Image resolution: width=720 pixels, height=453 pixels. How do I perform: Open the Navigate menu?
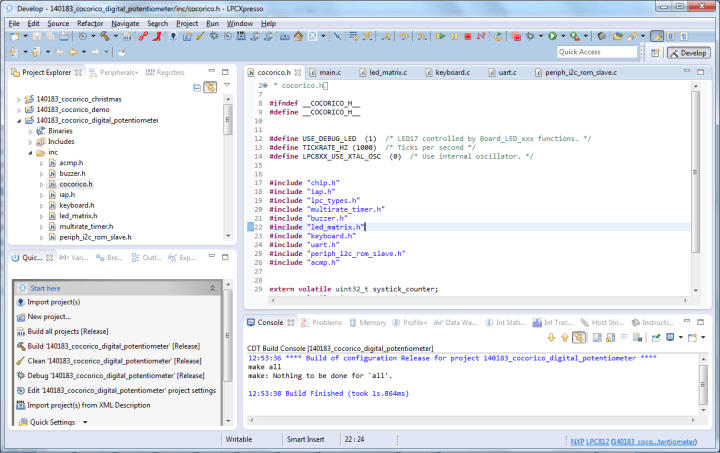click(x=125, y=23)
